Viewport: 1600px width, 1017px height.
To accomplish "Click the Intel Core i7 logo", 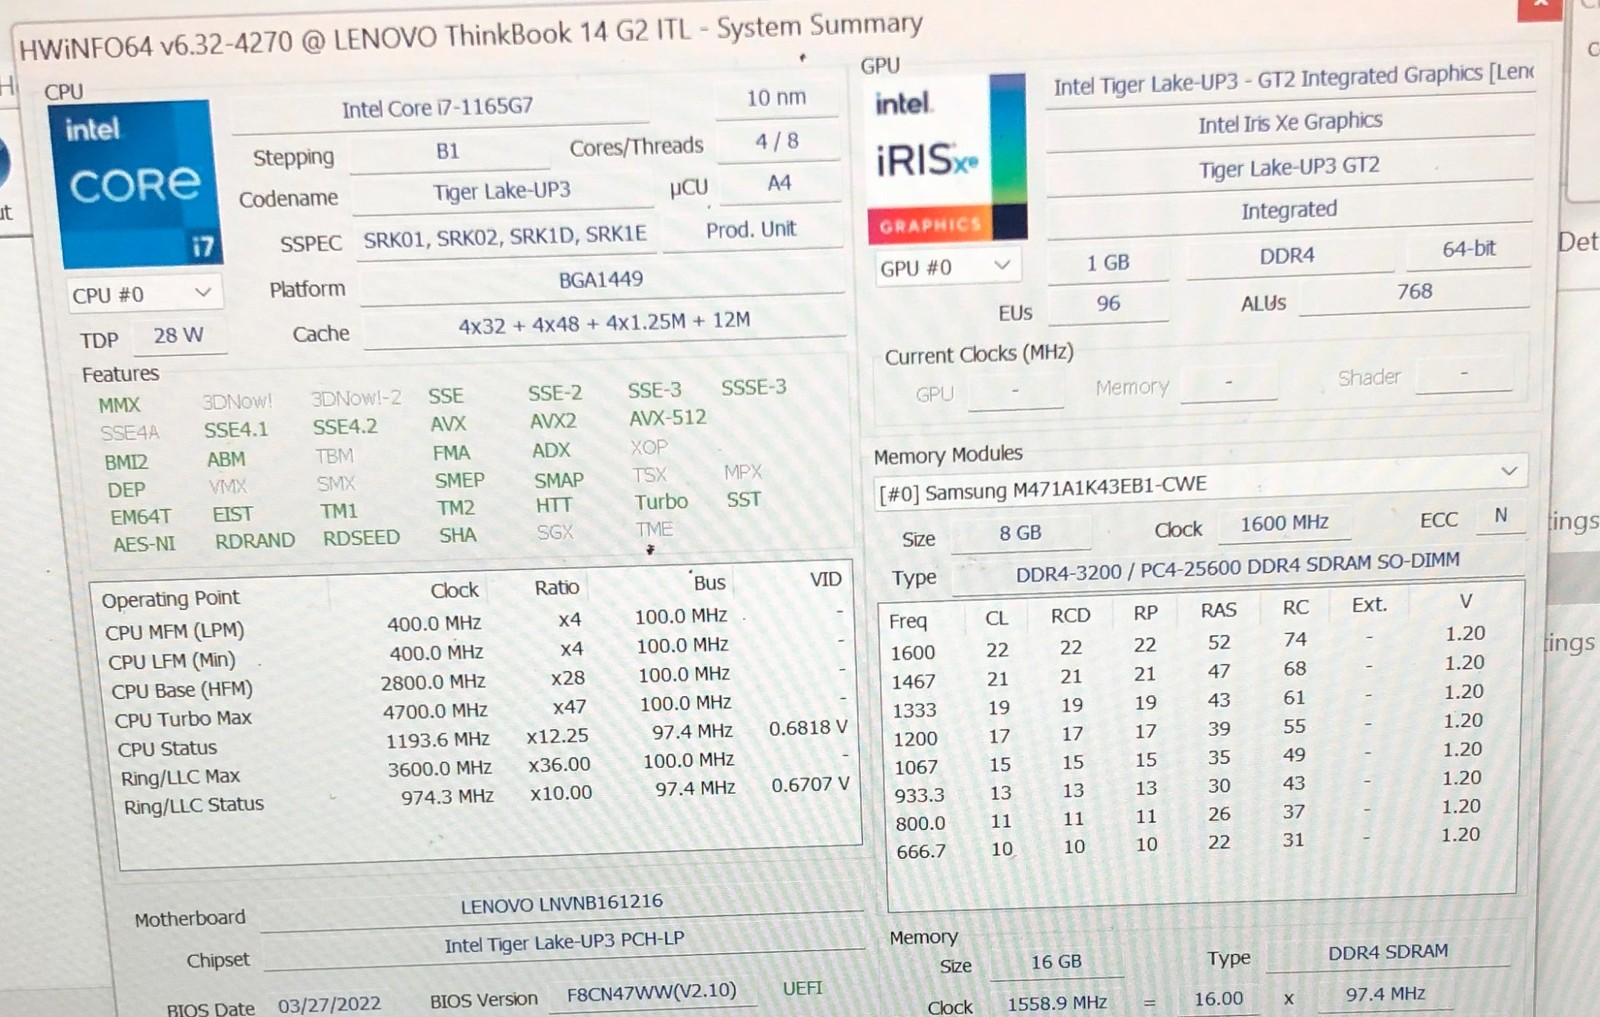I will [x=135, y=183].
